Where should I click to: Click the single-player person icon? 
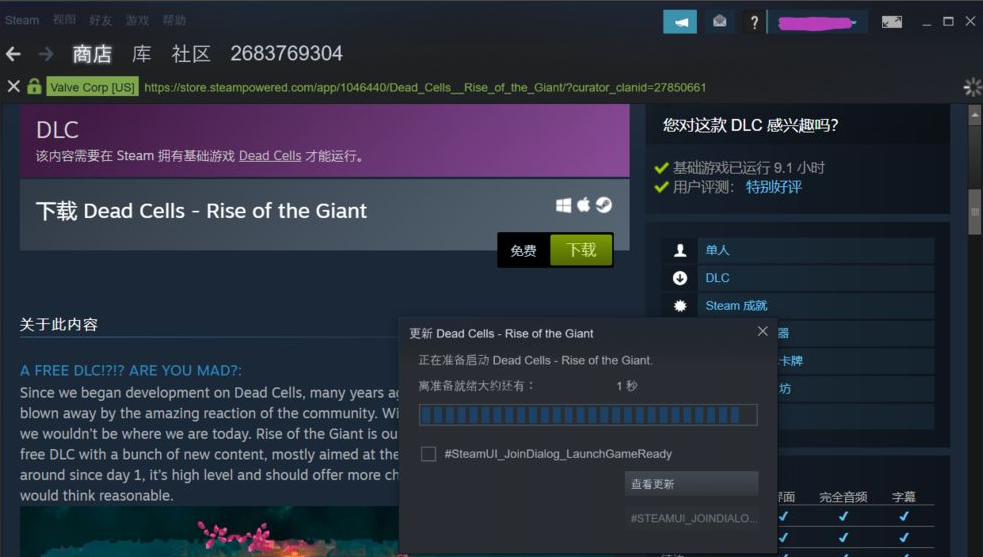click(680, 250)
